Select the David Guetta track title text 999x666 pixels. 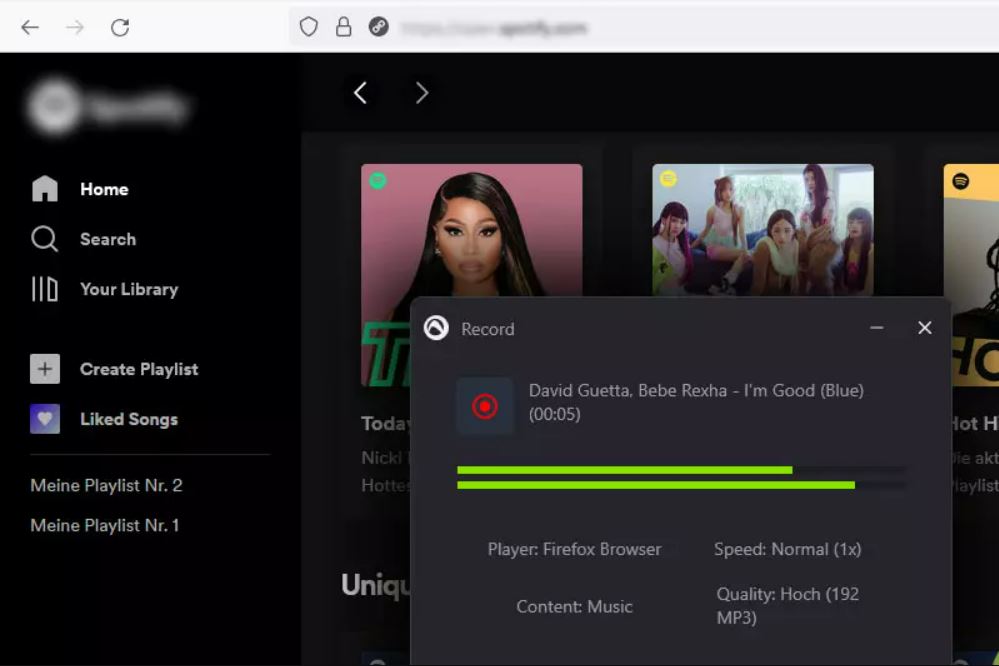click(x=696, y=402)
